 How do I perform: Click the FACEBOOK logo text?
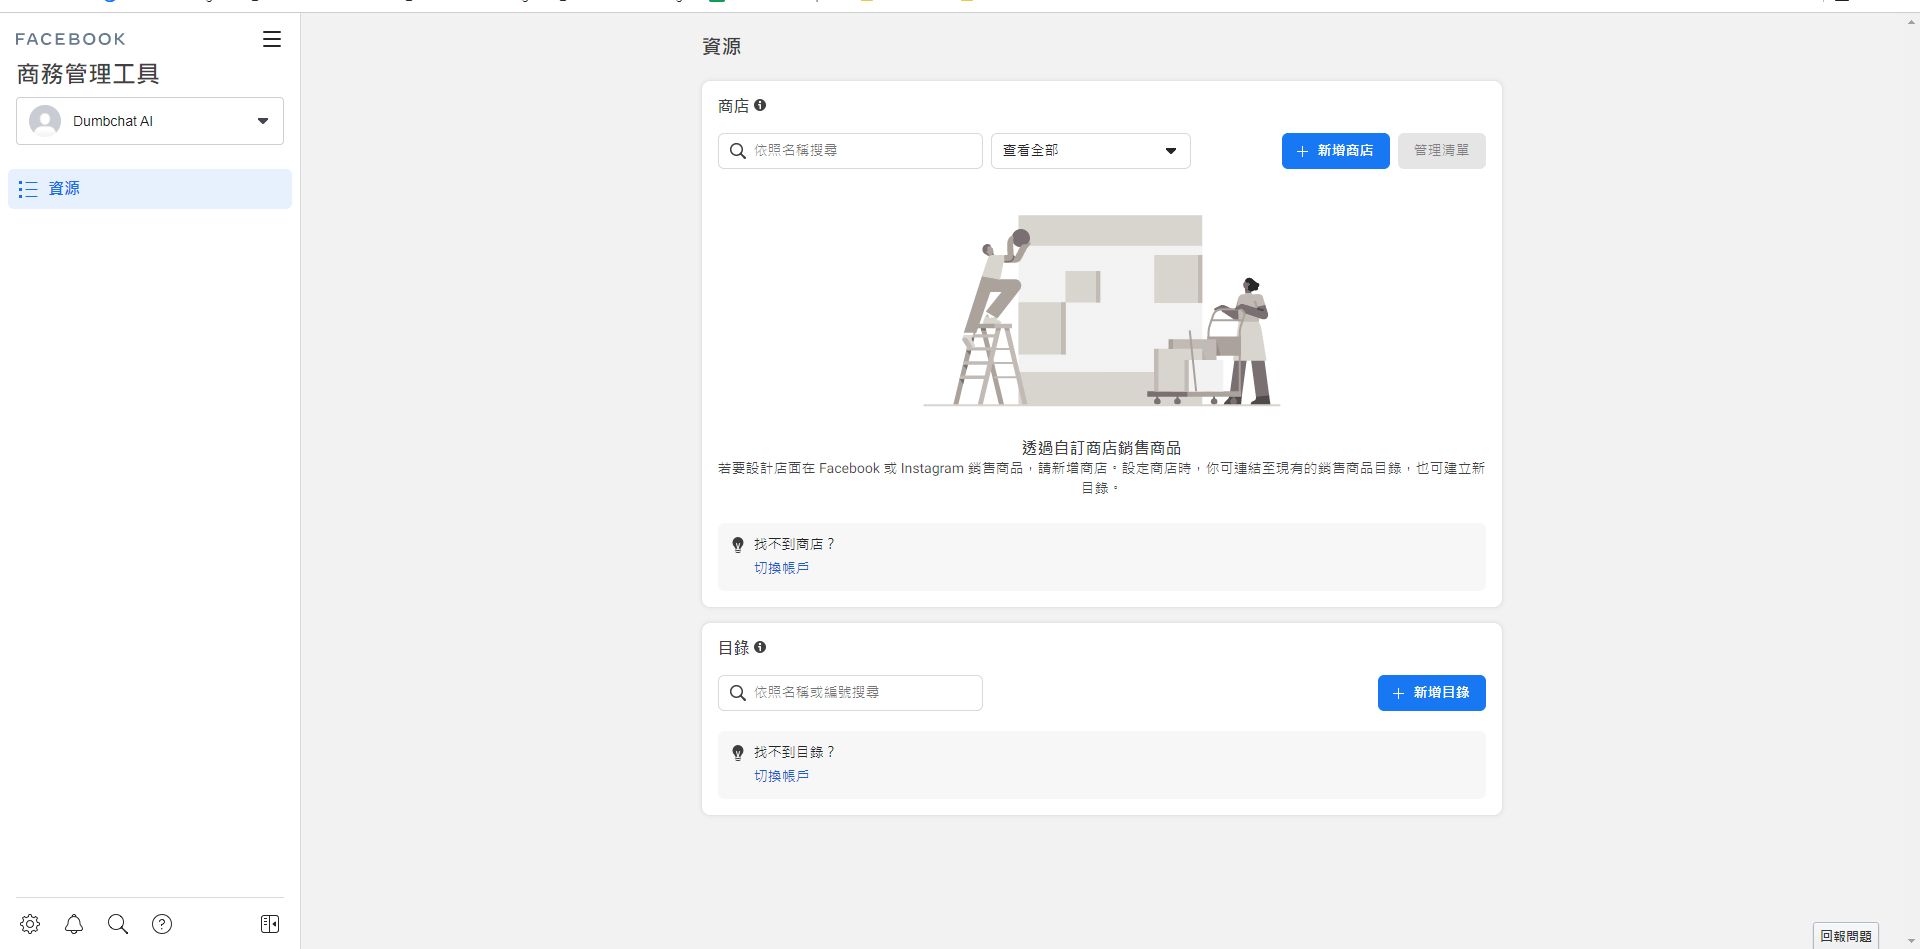[x=70, y=39]
